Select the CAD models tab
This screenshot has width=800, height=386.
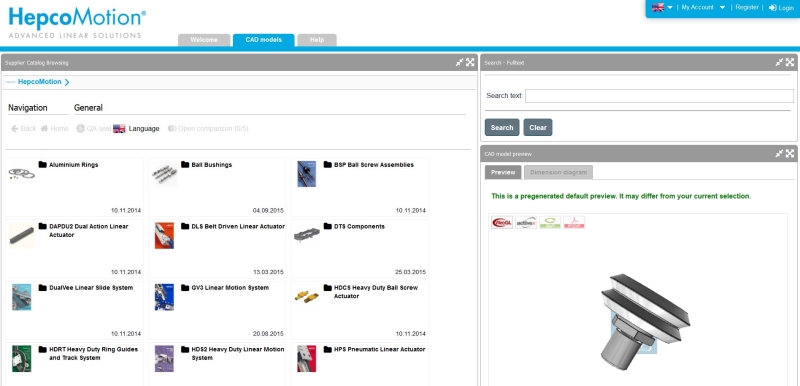[x=263, y=40]
